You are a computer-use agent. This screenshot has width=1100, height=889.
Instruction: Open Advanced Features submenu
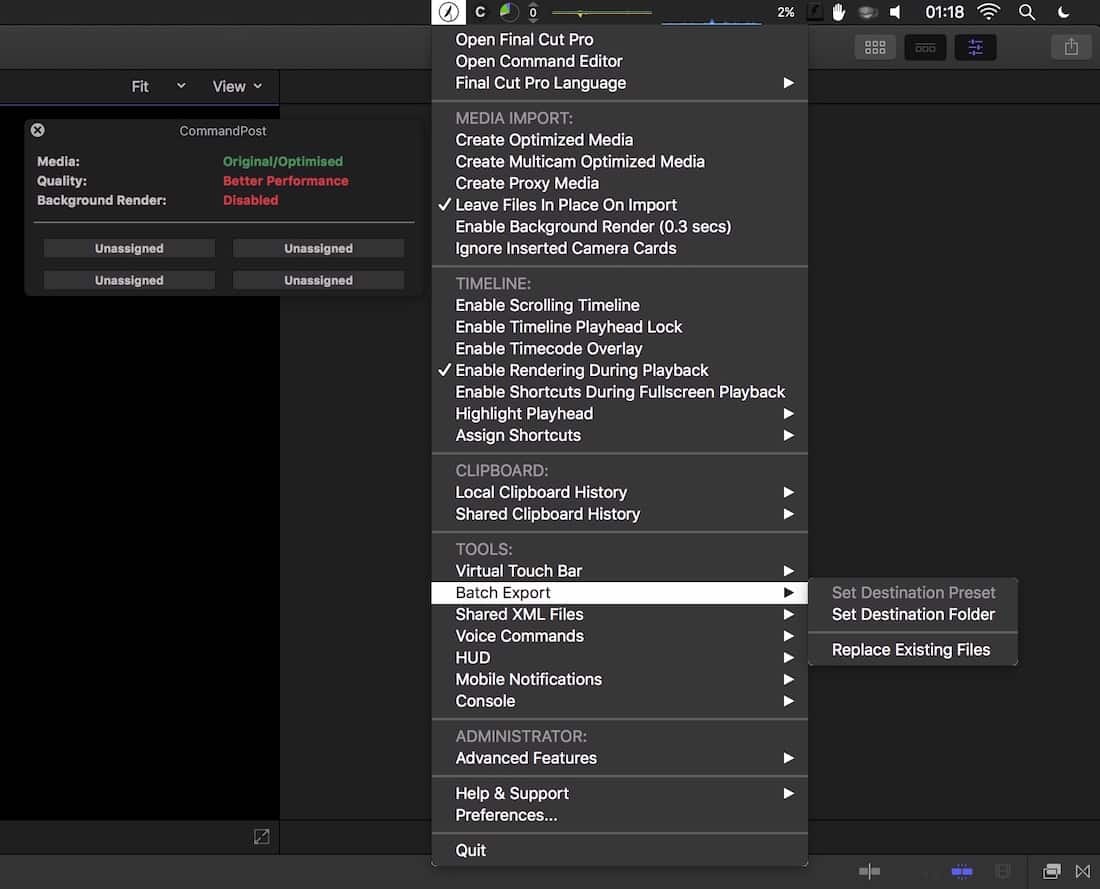click(619, 758)
